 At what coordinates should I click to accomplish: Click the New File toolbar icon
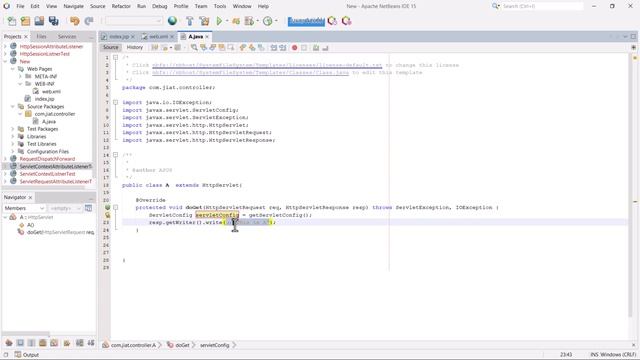[x=11, y=21]
